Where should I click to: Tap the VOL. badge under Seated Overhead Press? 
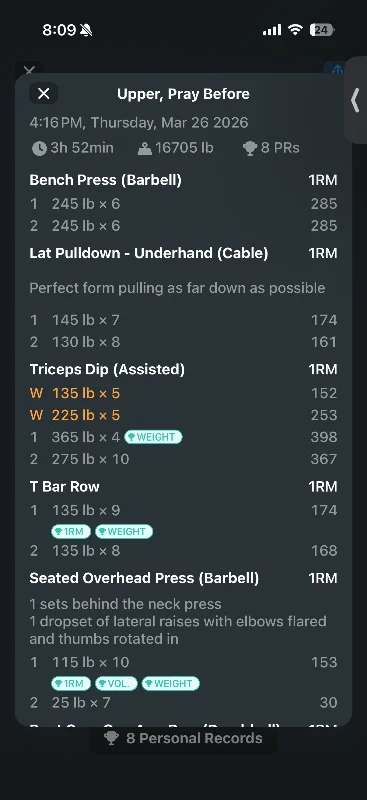coord(116,684)
